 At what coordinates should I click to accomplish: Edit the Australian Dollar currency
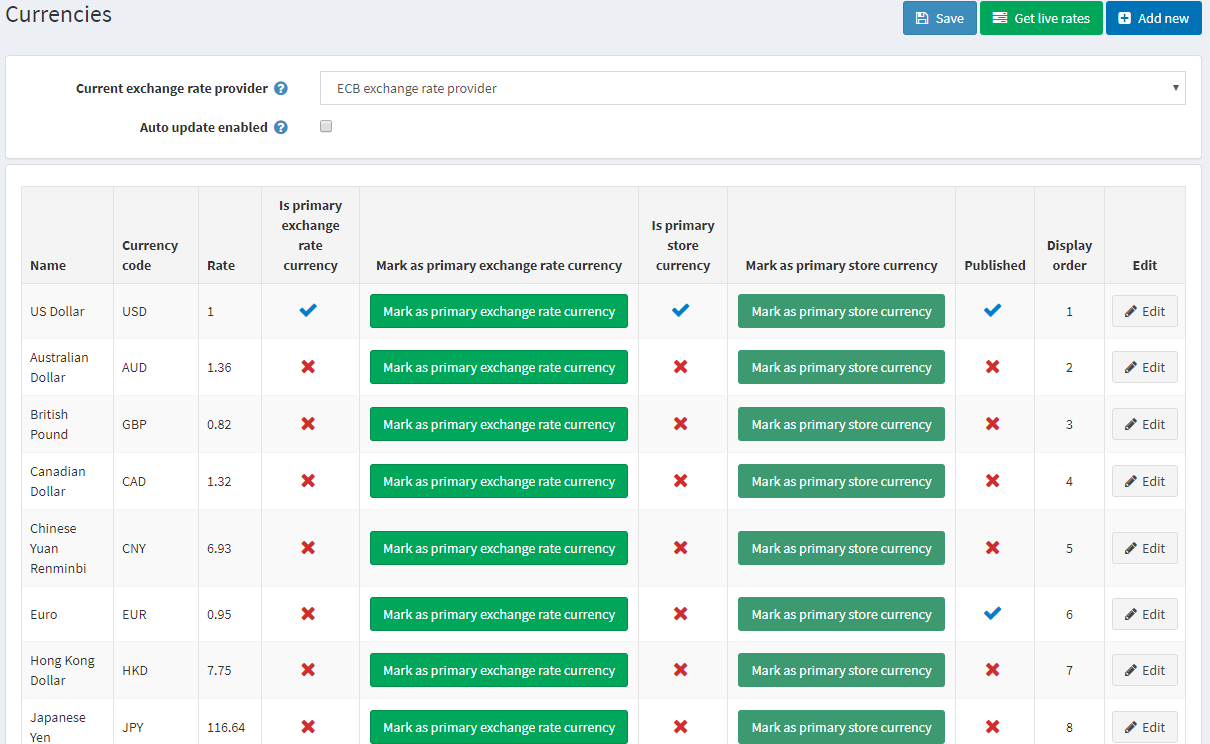pyautogui.click(x=1144, y=367)
